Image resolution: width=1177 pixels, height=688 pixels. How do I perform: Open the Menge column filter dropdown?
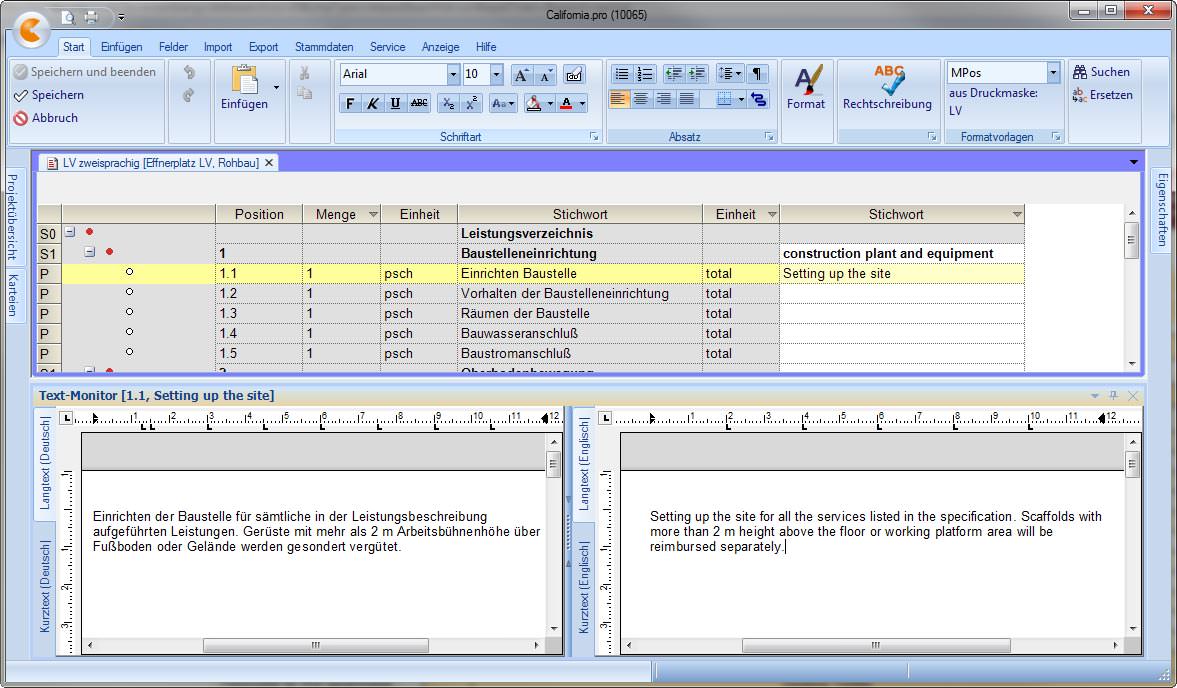(x=373, y=215)
